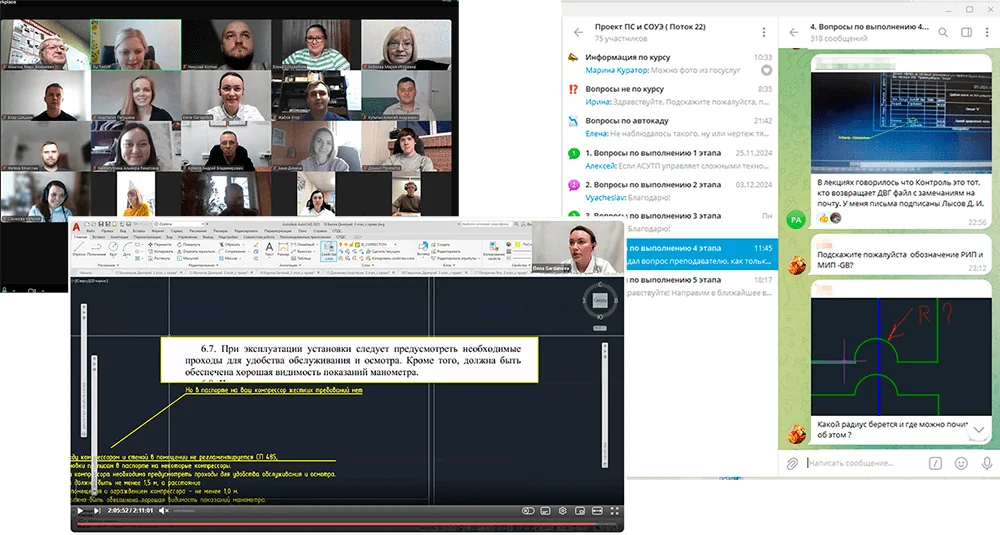This screenshot has width=1000, height=535.
Task: Focus the 'Написать сообщение...' message field
Action: tap(862, 463)
